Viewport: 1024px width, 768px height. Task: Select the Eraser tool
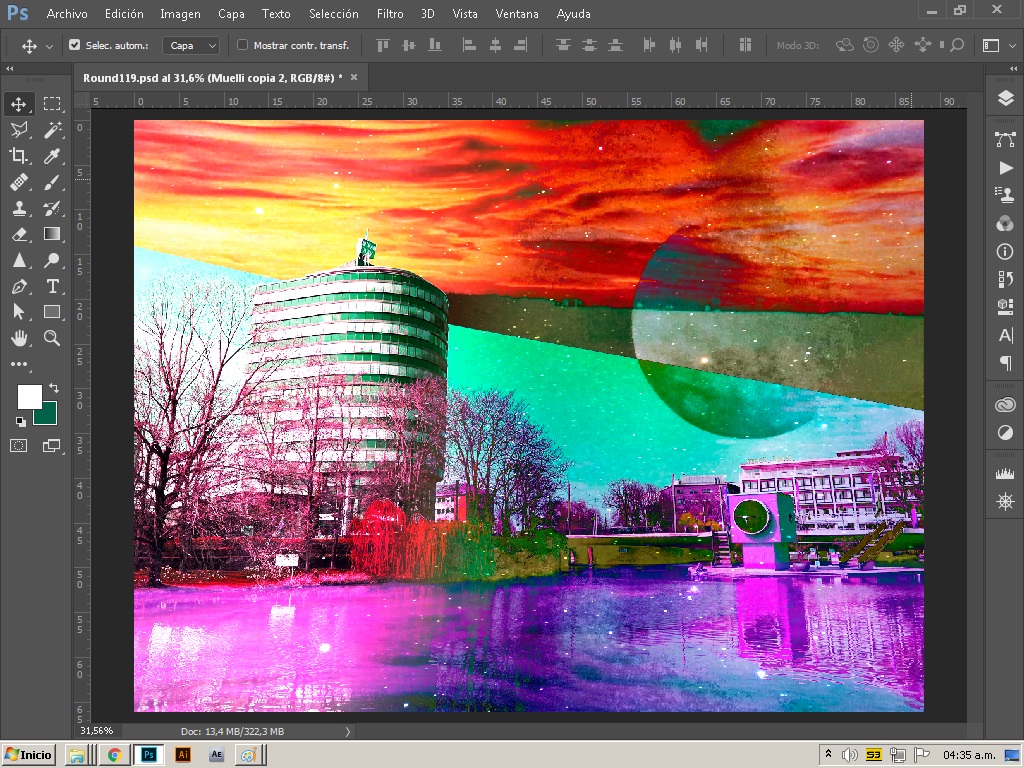(x=18, y=234)
